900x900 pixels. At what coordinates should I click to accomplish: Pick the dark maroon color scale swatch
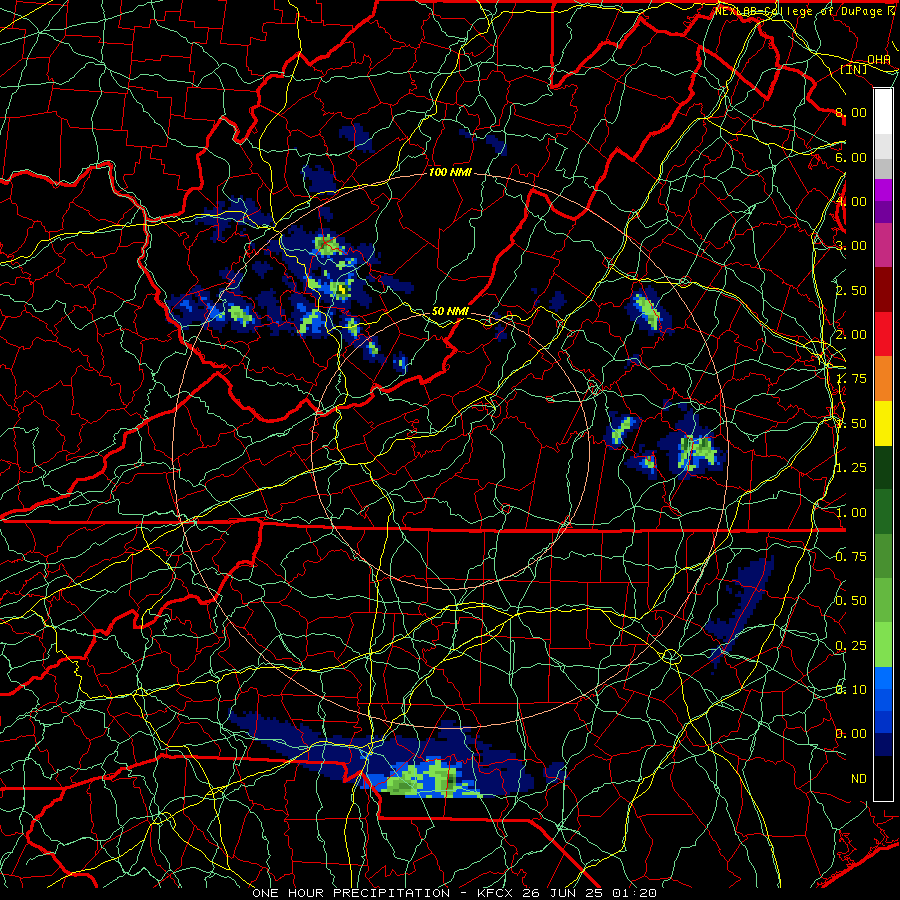point(883,289)
